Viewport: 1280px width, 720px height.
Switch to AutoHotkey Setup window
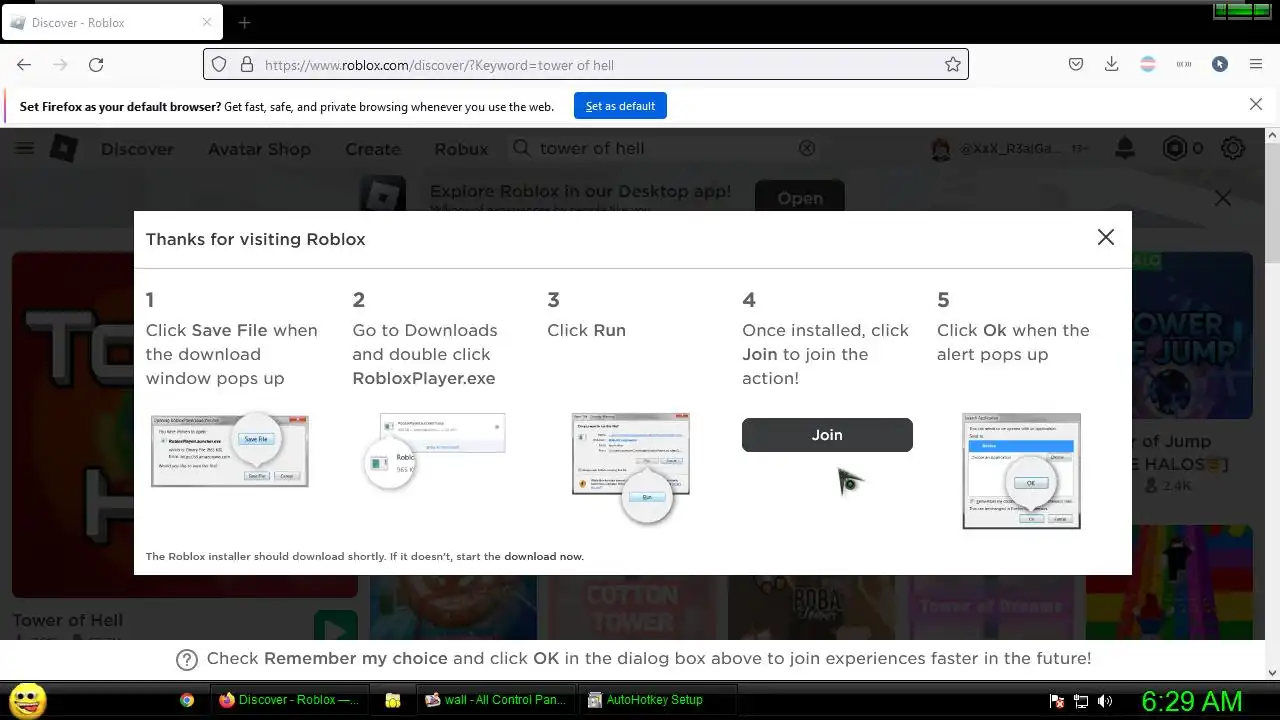click(658, 700)
